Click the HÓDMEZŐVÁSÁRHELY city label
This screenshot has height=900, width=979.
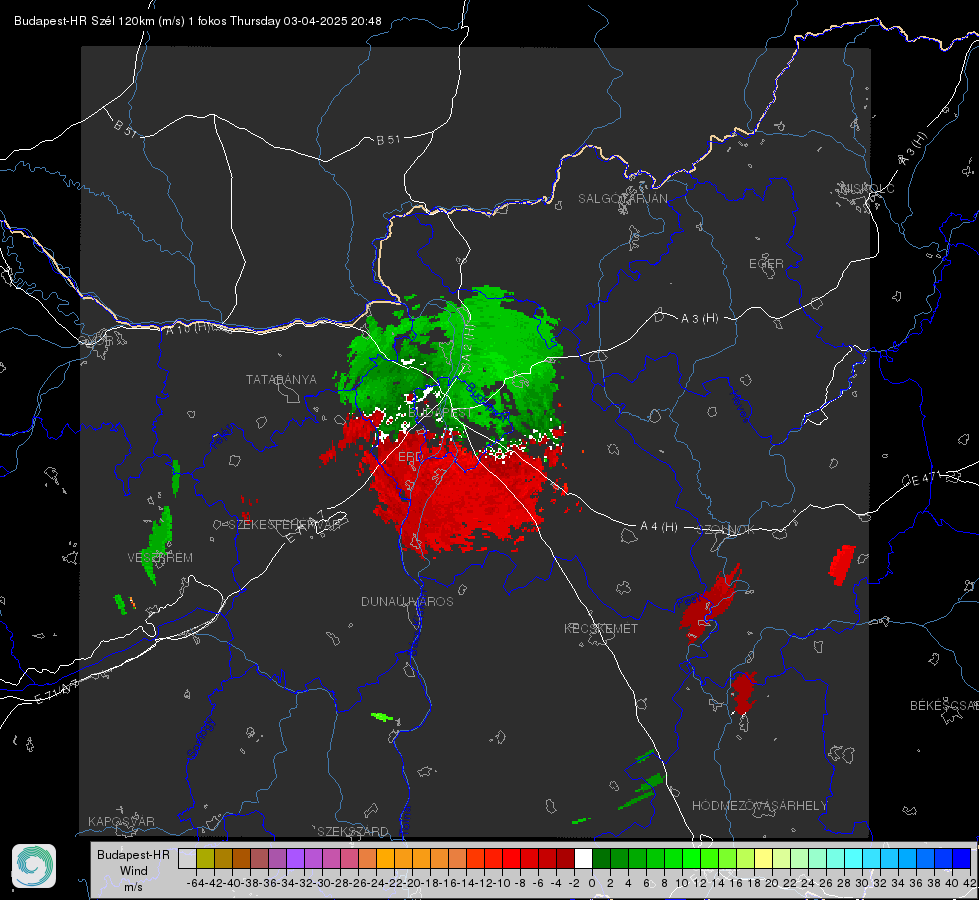(759, 805)
